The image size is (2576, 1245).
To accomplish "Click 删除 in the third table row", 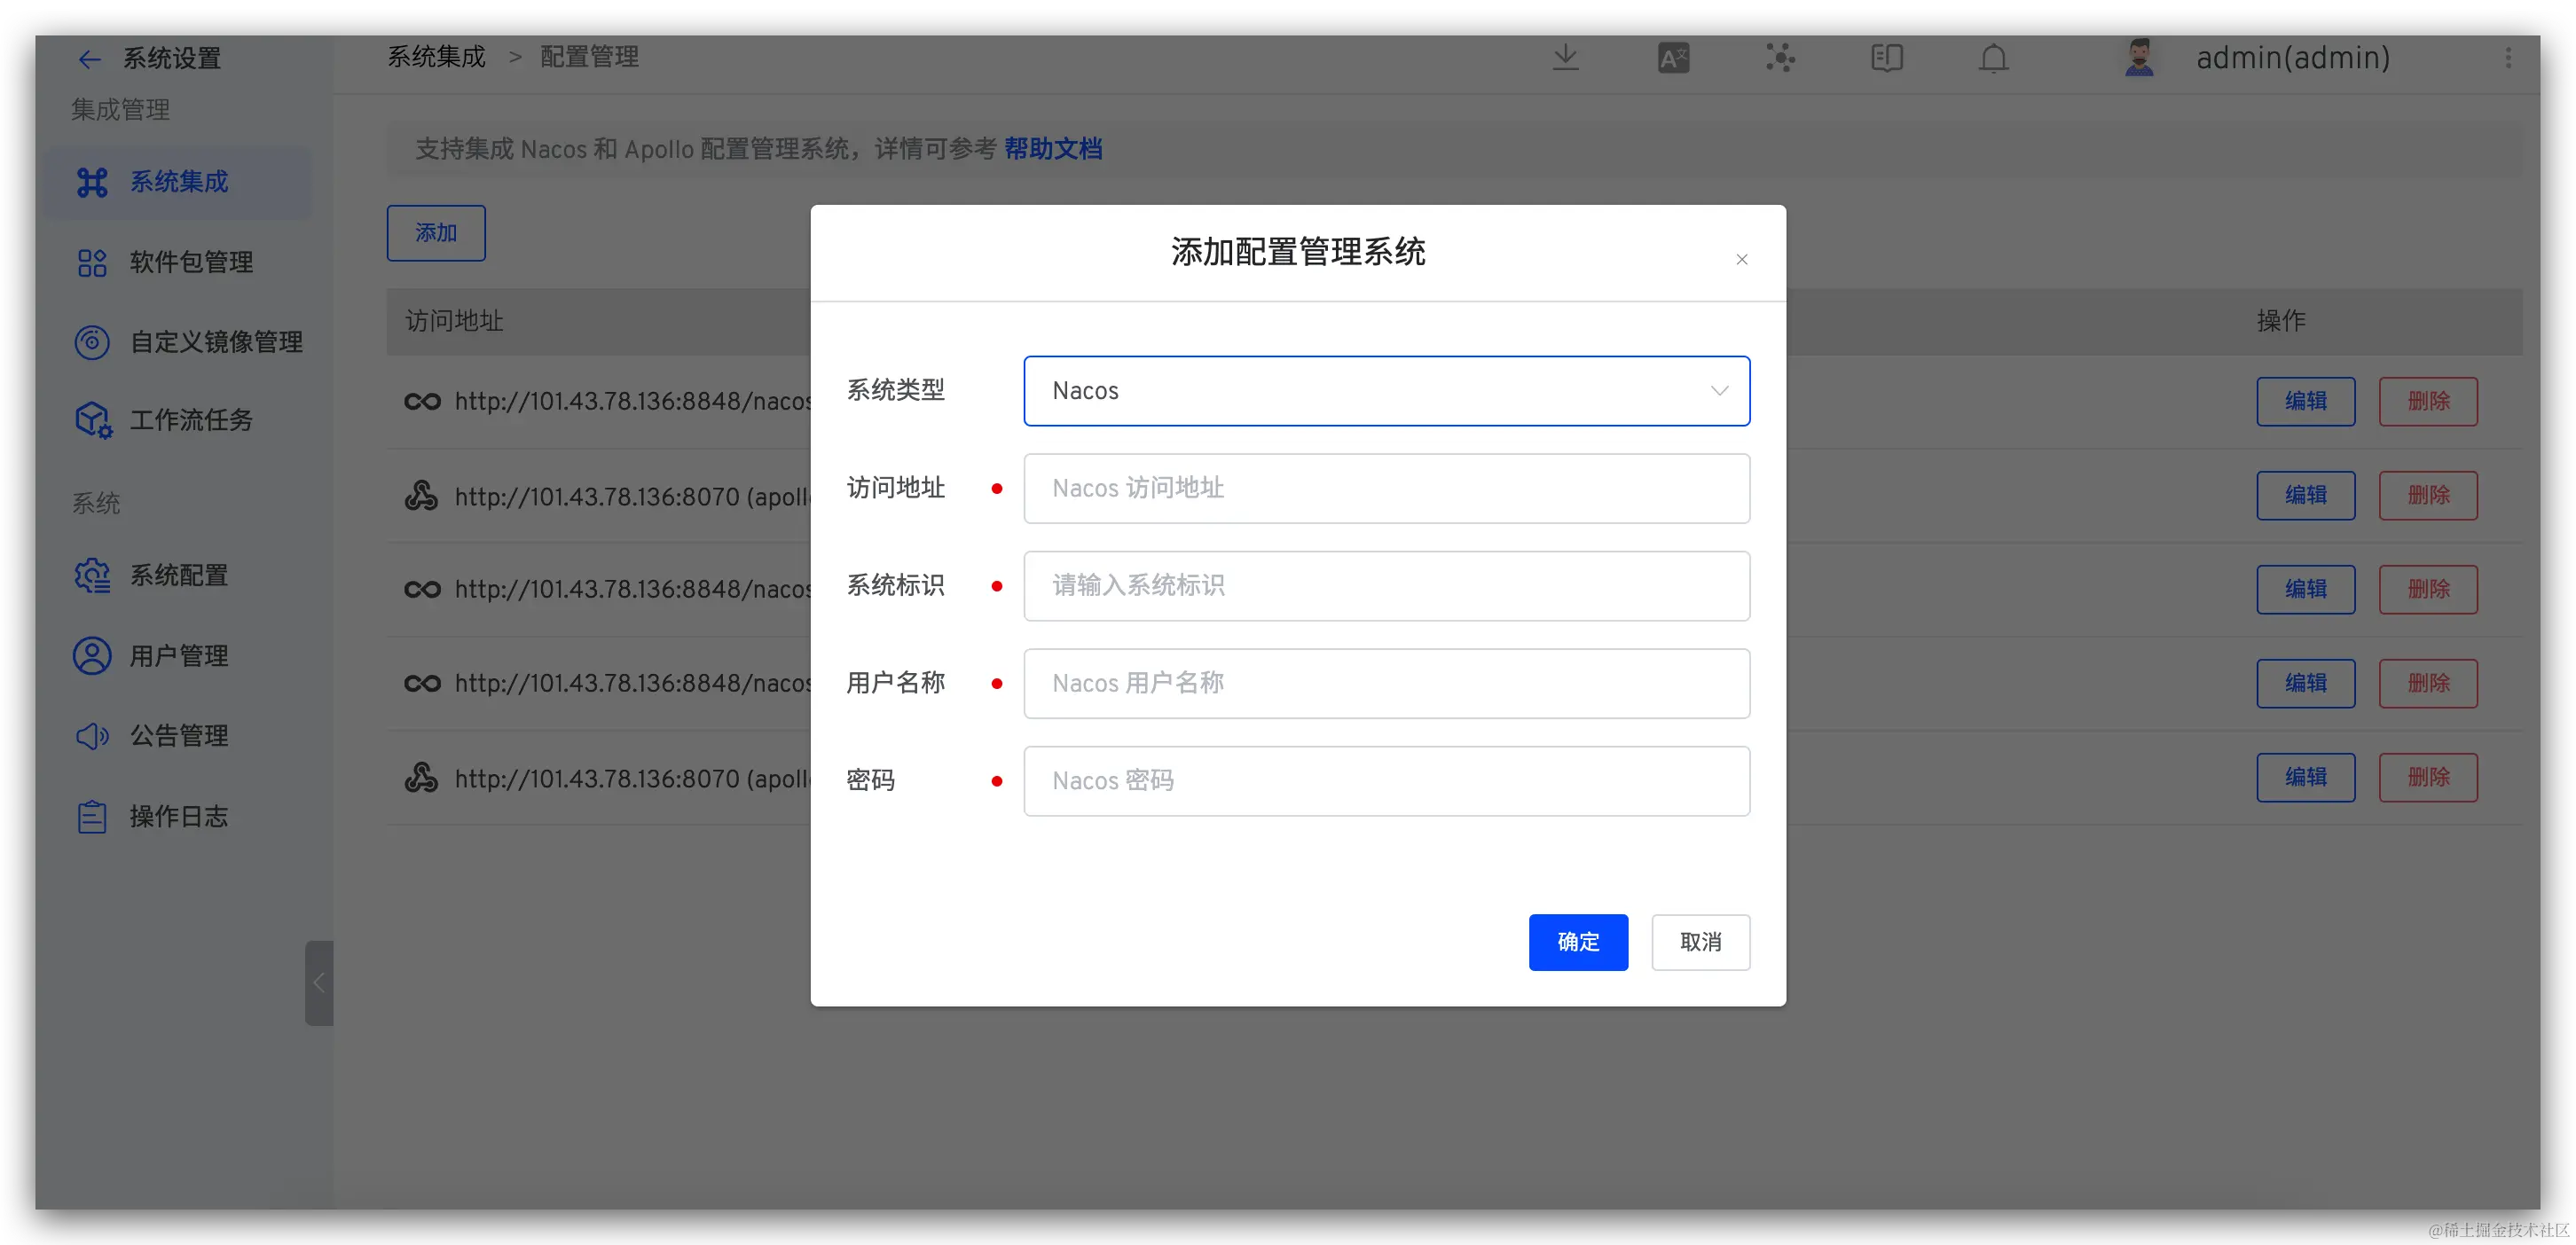I will 2428,589.
